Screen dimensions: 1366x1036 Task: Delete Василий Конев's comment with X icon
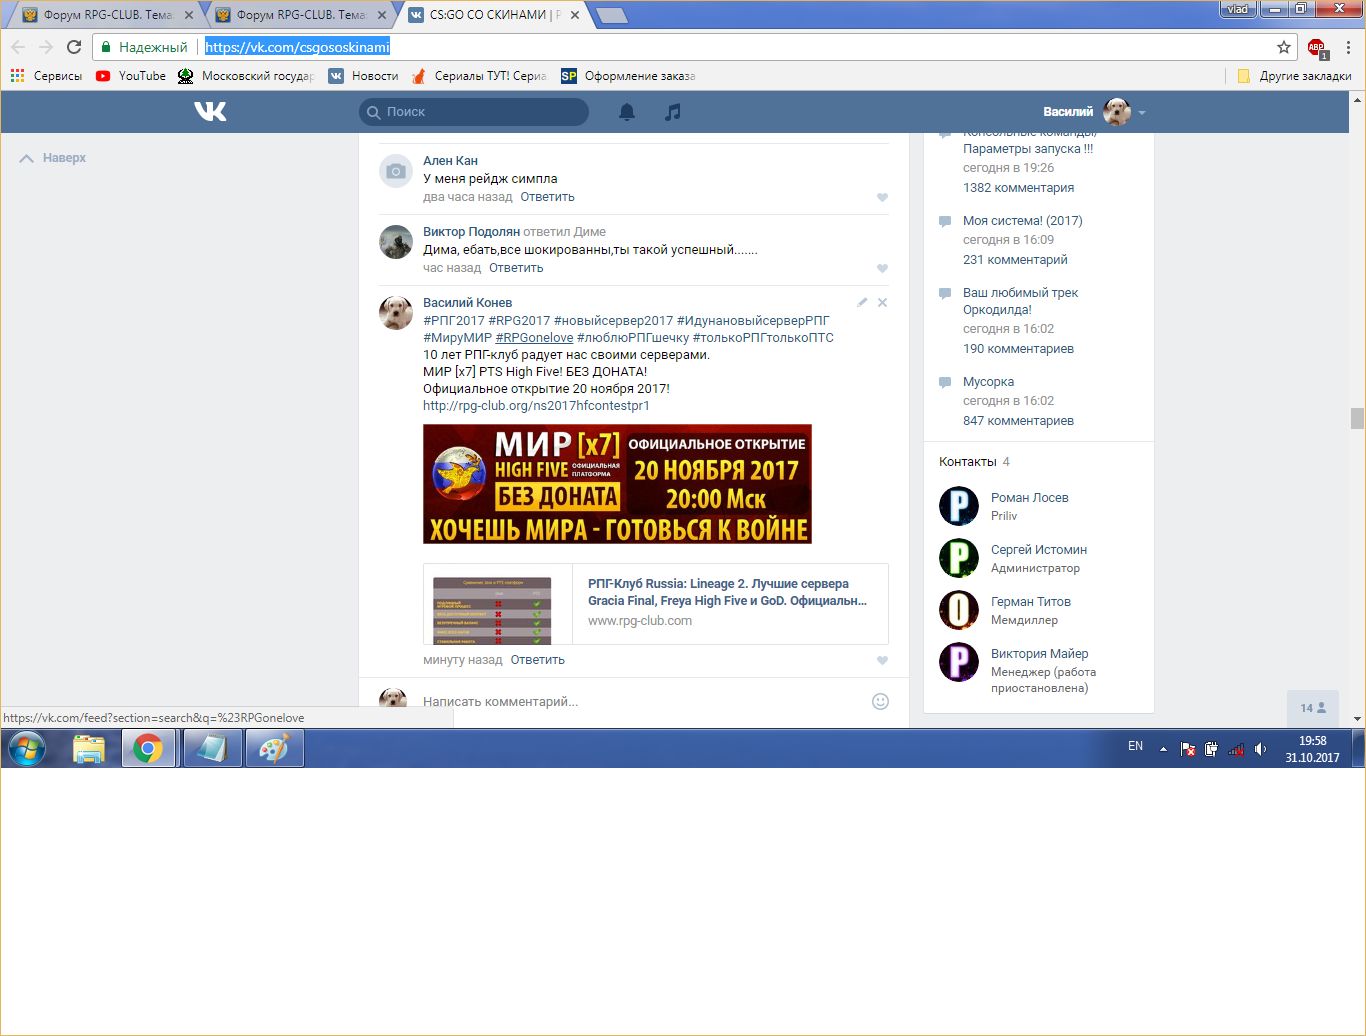click(882, 302)
